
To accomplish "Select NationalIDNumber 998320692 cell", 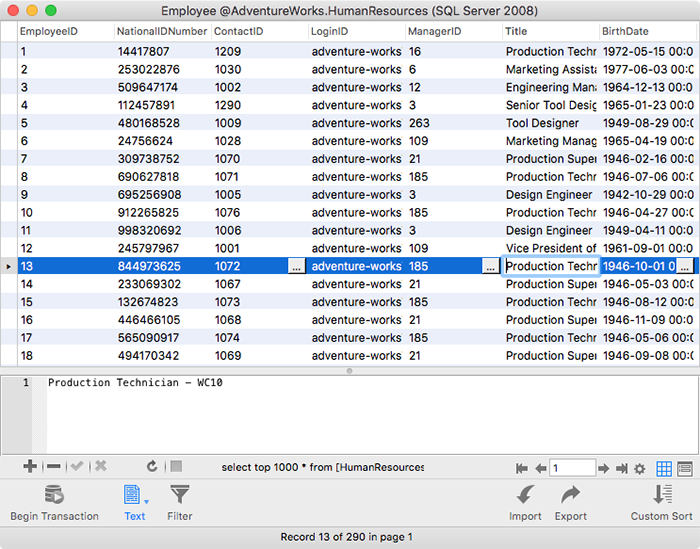I will pos(162,230).
